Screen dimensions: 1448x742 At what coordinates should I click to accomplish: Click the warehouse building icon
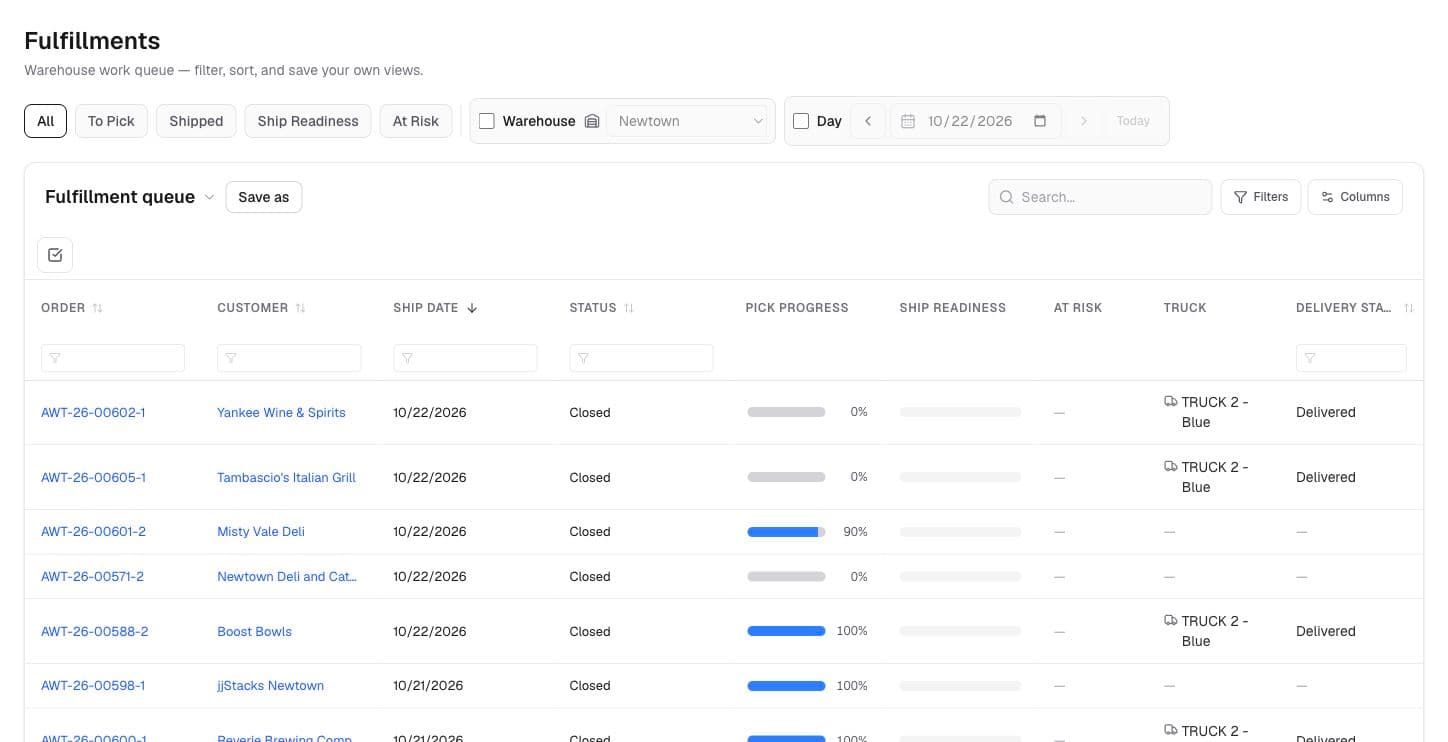[592, 121]
